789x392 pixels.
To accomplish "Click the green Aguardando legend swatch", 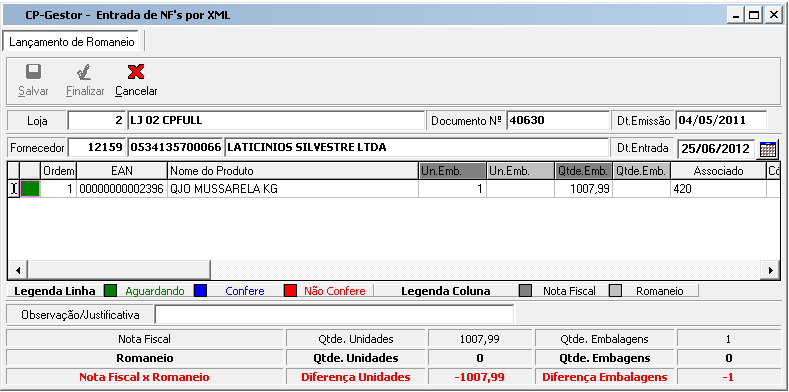I will pos(110,291).
